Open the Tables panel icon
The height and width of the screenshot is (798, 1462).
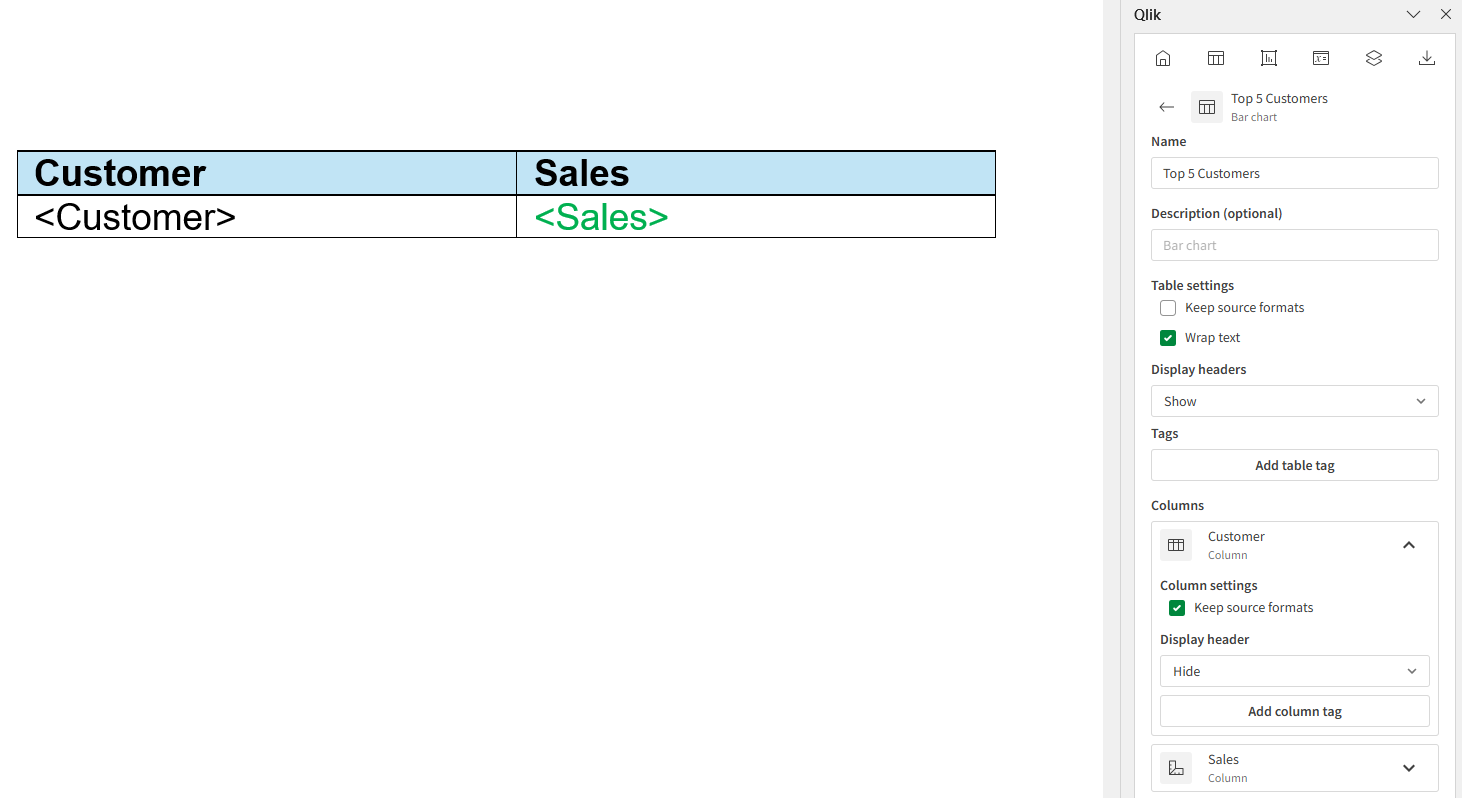point(1215,58)
